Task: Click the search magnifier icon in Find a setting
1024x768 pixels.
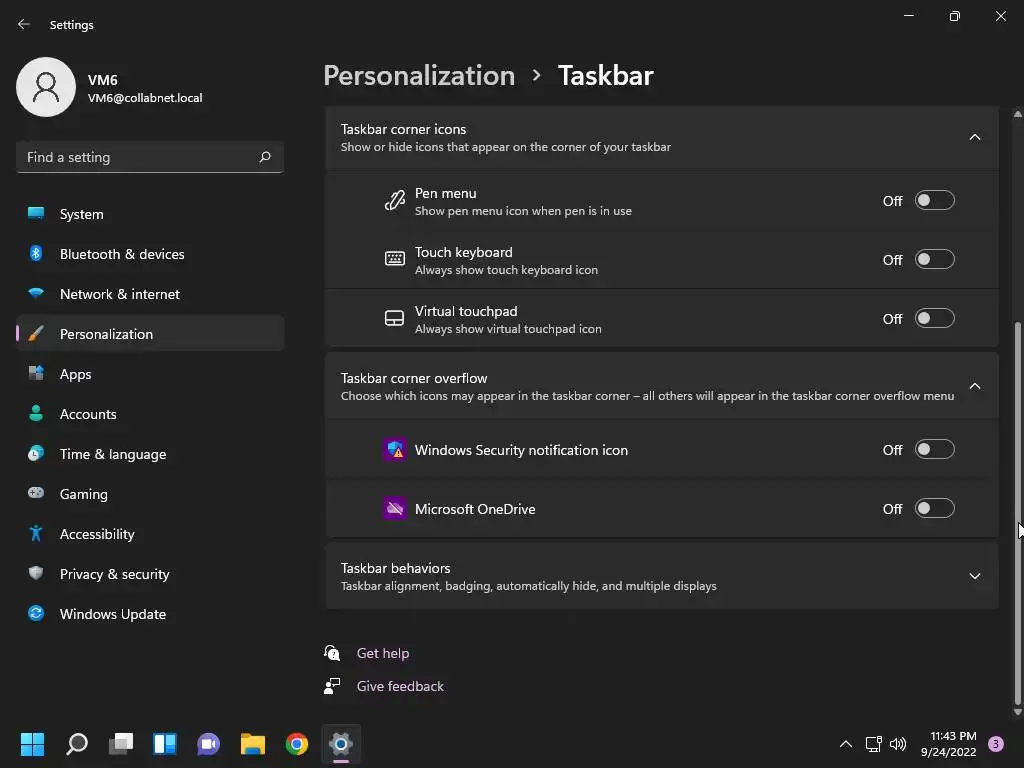Action: point(264,157)
